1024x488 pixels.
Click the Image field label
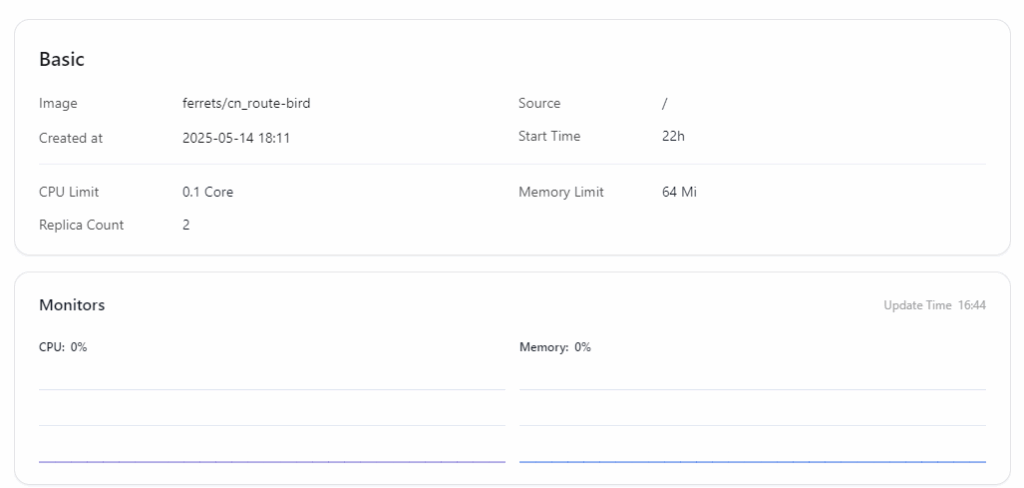coord(58,103)
